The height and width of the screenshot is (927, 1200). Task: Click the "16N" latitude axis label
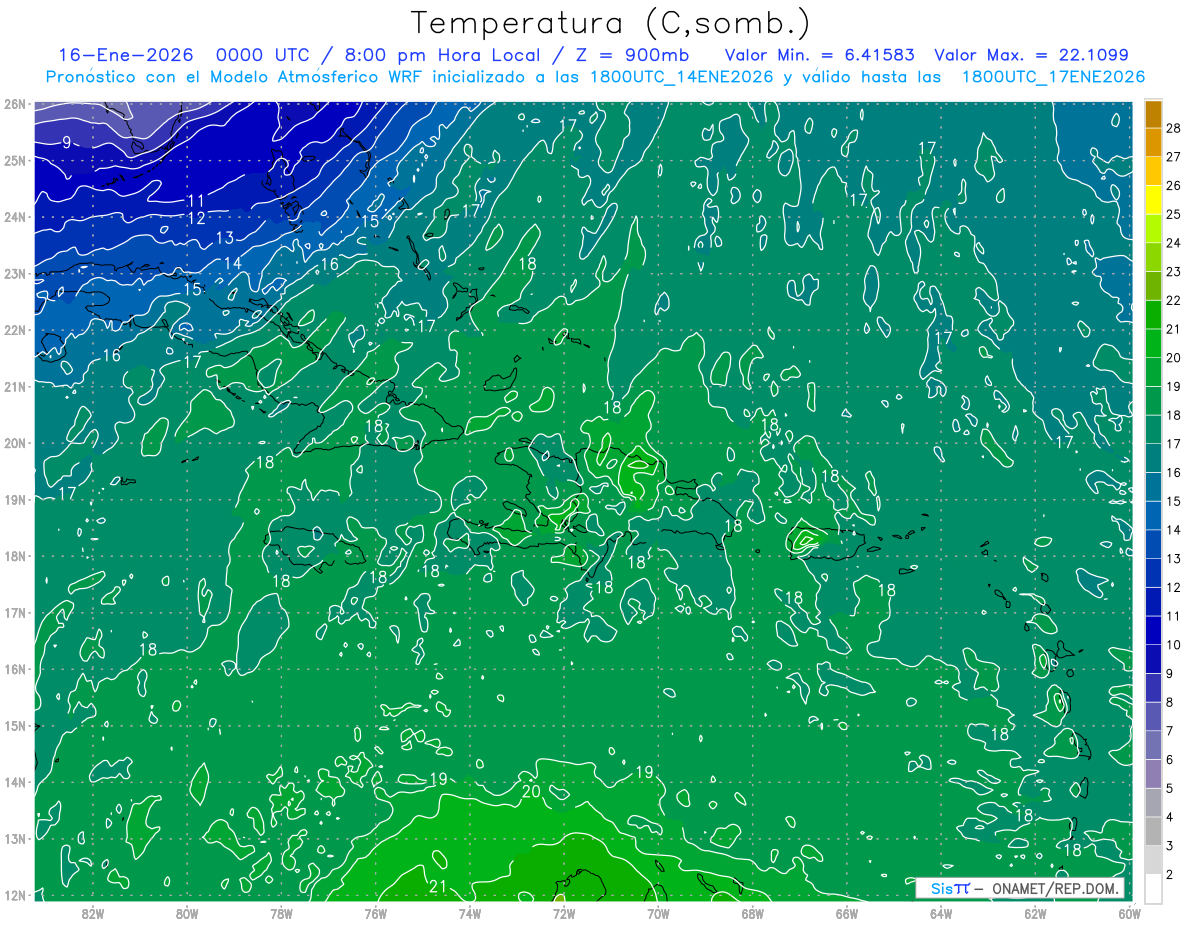(x=14, y=669)
